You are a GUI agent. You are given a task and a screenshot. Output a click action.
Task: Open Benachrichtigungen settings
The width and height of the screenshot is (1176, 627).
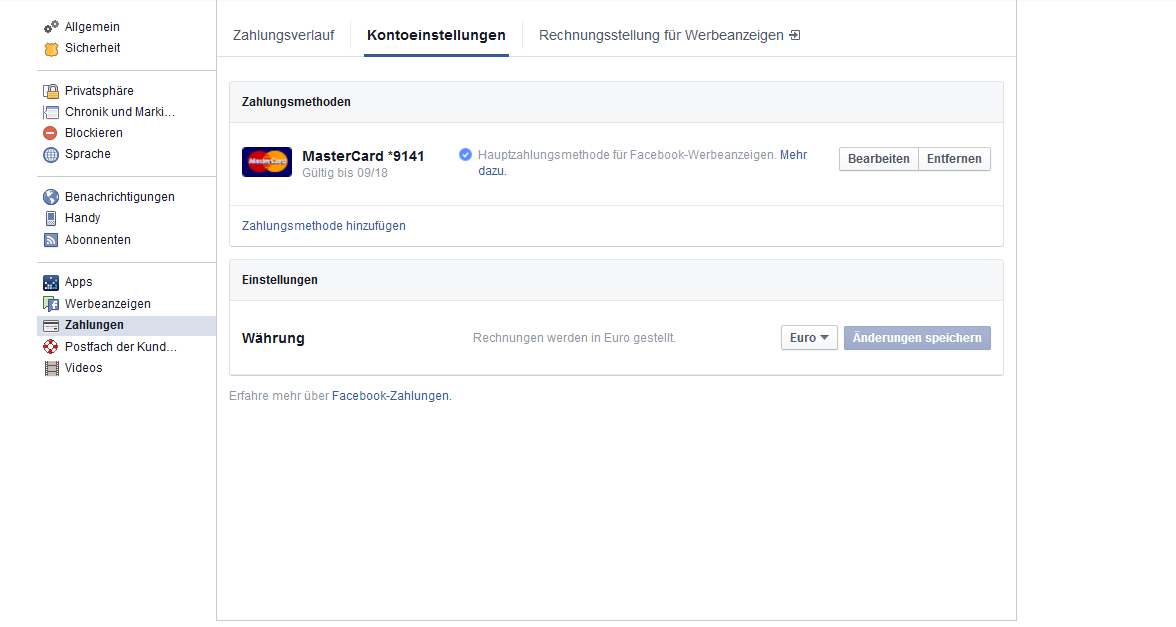point(119,196)
